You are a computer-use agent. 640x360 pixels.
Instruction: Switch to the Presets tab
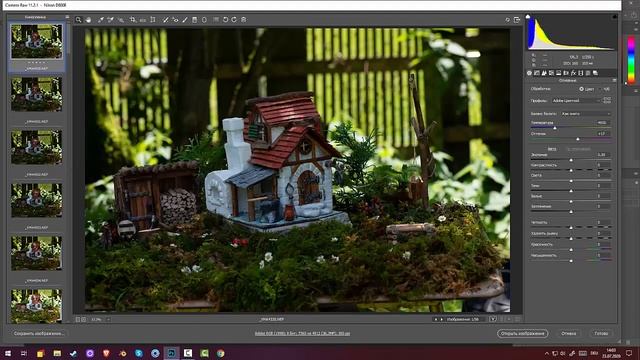coord(588,73)
